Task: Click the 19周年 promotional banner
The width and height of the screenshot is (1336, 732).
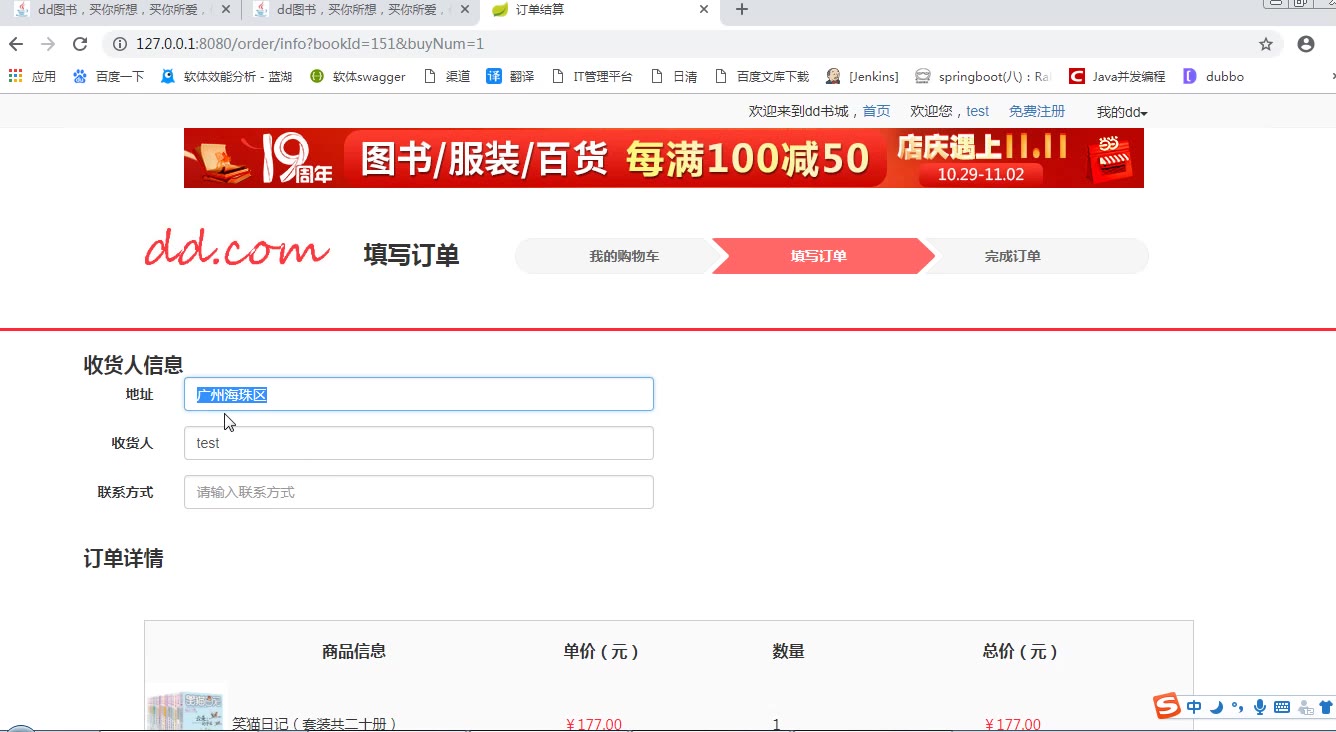Action: click(x=664, y=158)
